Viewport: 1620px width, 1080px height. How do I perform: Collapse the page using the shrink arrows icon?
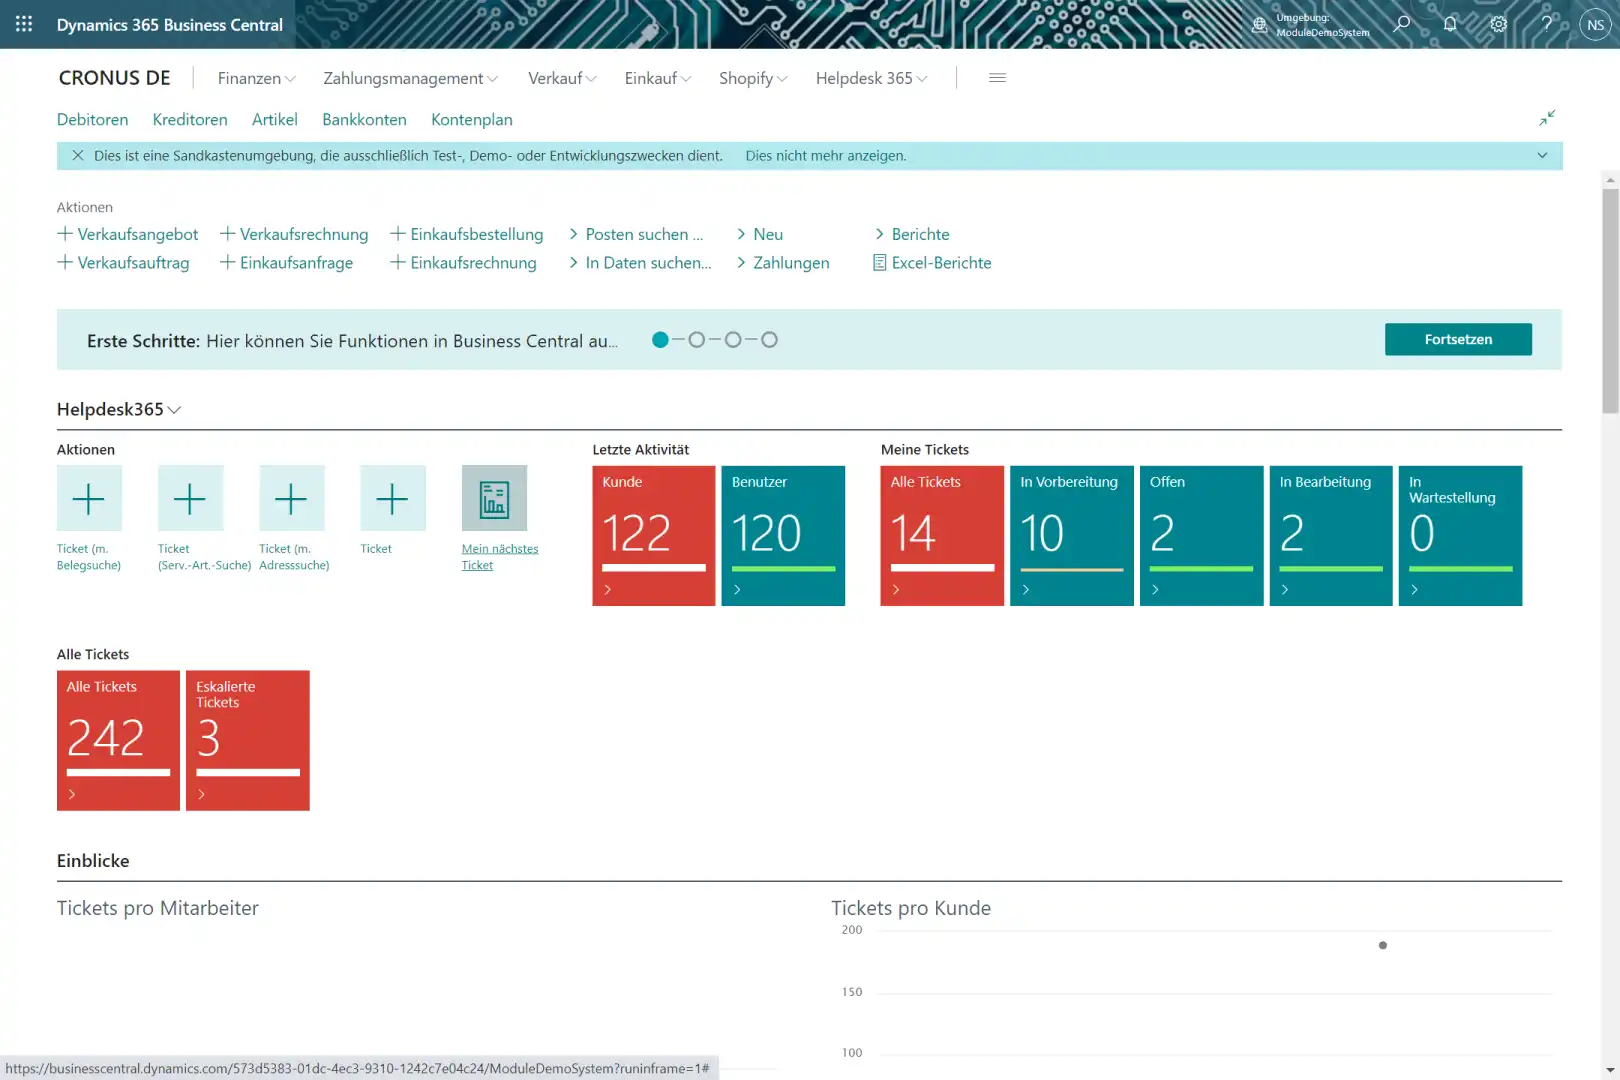click(1547, 118)
